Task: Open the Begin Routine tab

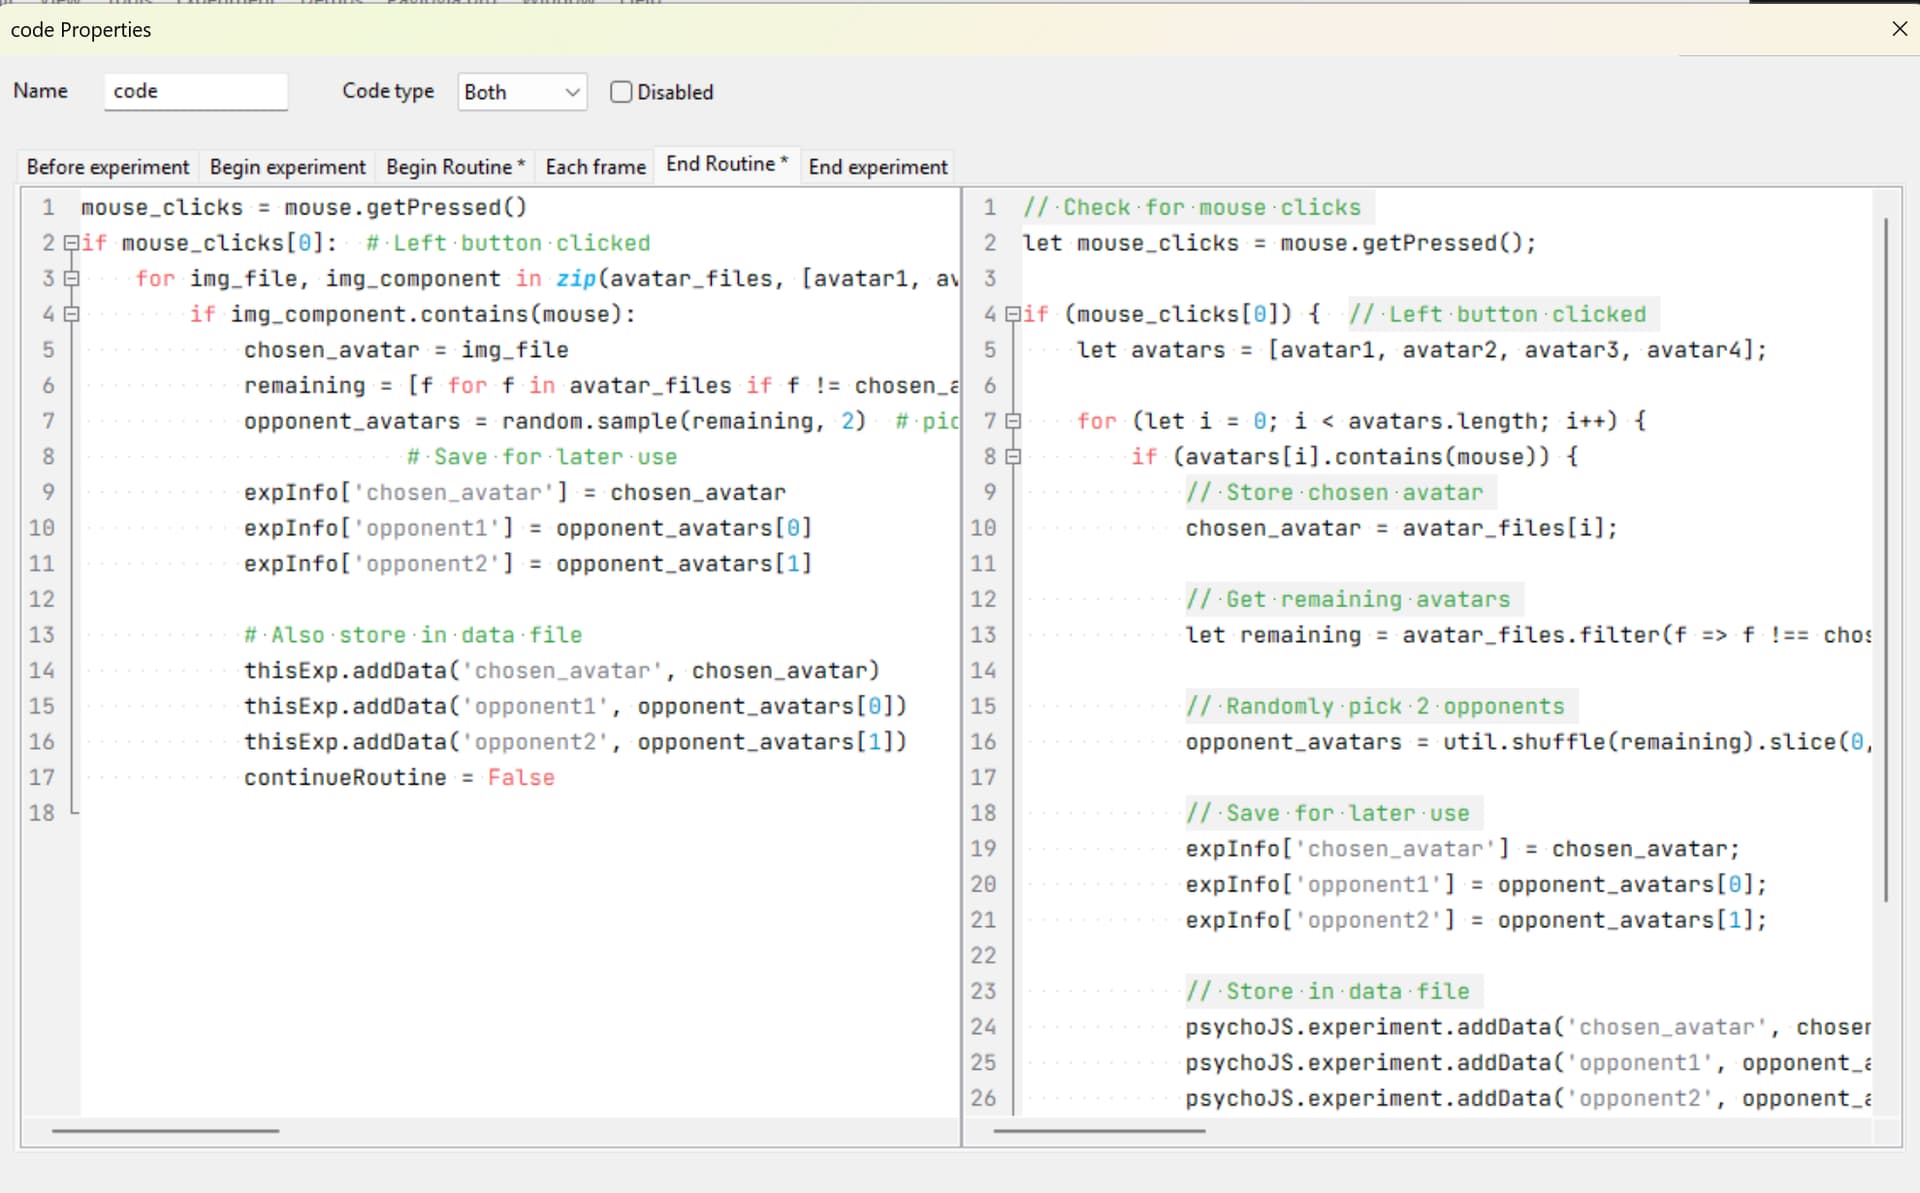Action: (x=454, y=167)
